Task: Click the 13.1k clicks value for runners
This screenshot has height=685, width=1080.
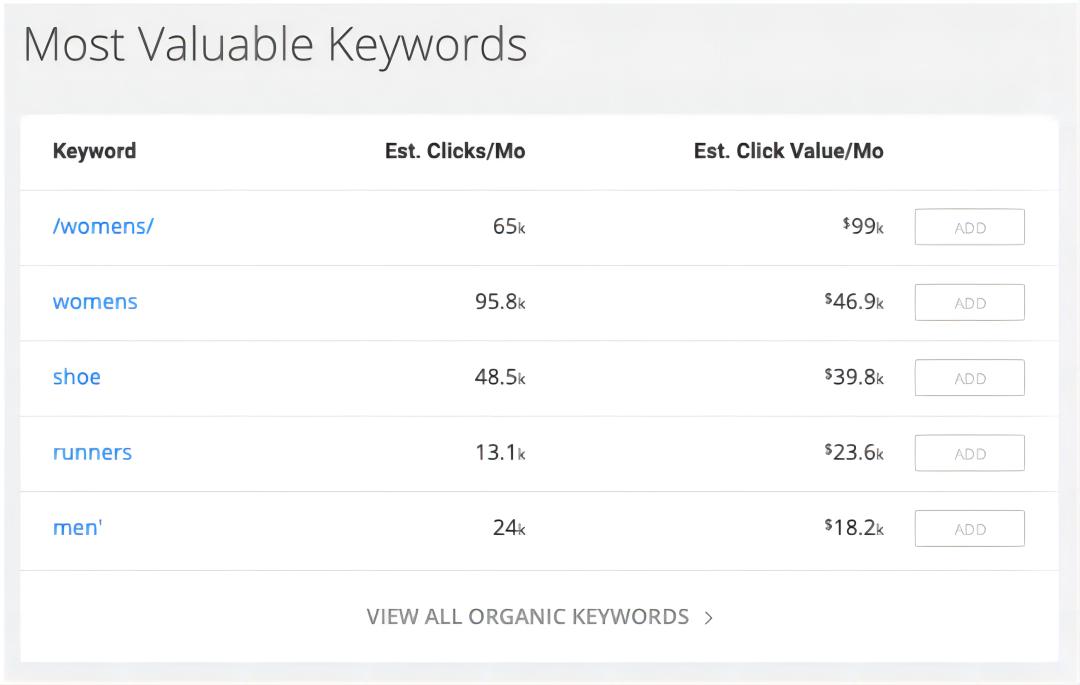Action: click(x=499, y=453)
